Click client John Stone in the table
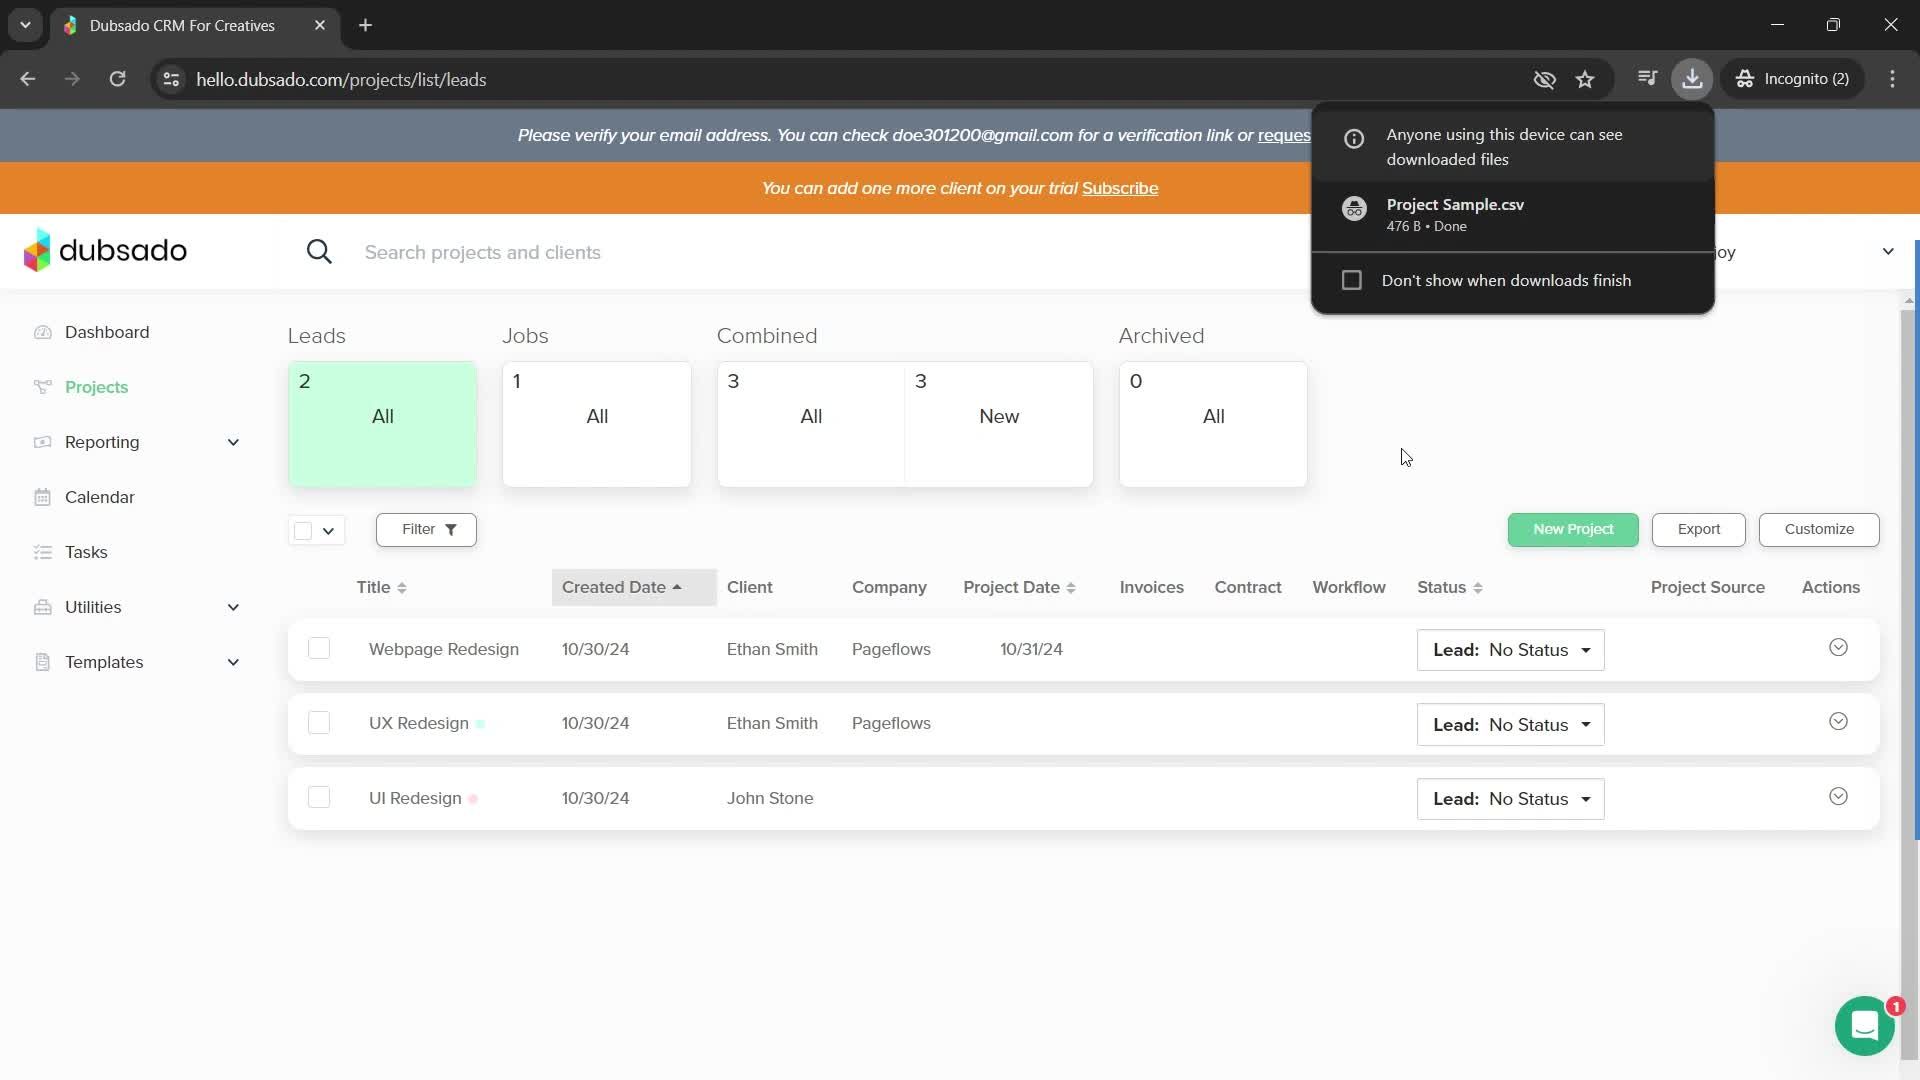The image size is (1920, 1080). [x=770, y=798]
